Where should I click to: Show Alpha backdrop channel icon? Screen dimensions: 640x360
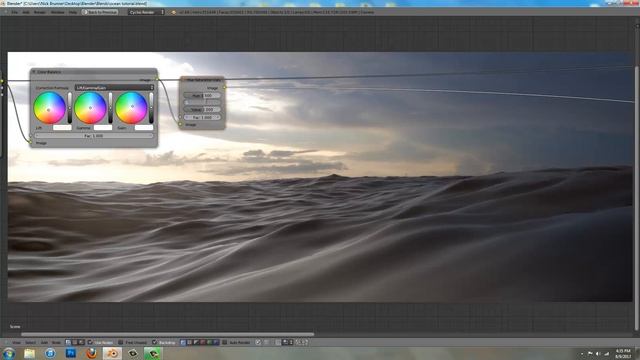[196, 342]
